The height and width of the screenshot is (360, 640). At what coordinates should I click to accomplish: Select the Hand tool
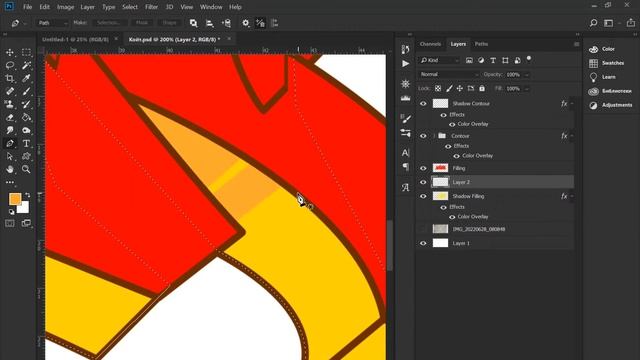[10, 169]
